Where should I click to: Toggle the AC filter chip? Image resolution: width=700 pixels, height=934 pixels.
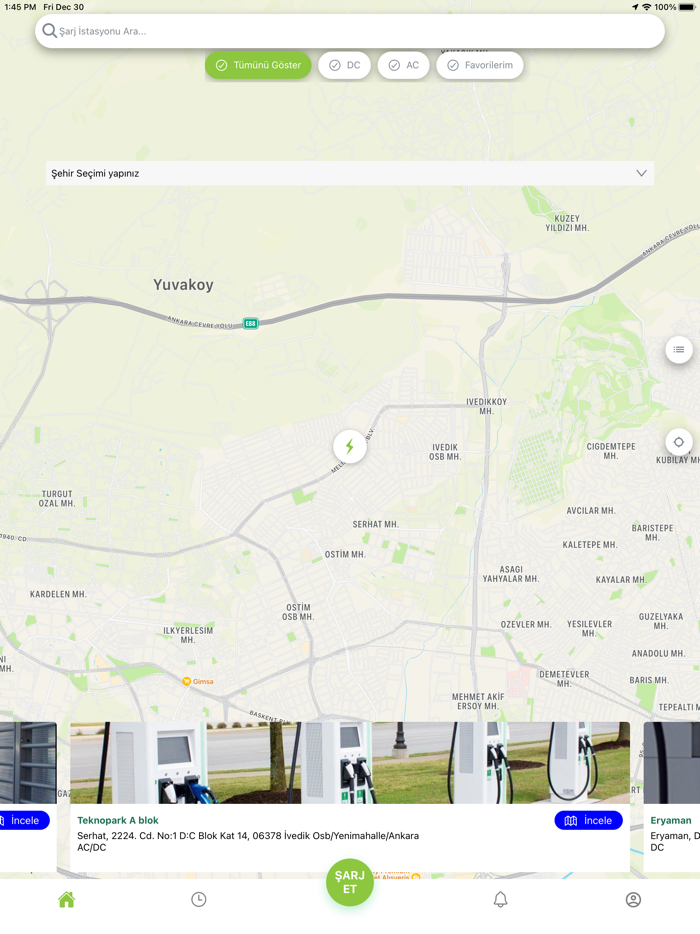403,65
